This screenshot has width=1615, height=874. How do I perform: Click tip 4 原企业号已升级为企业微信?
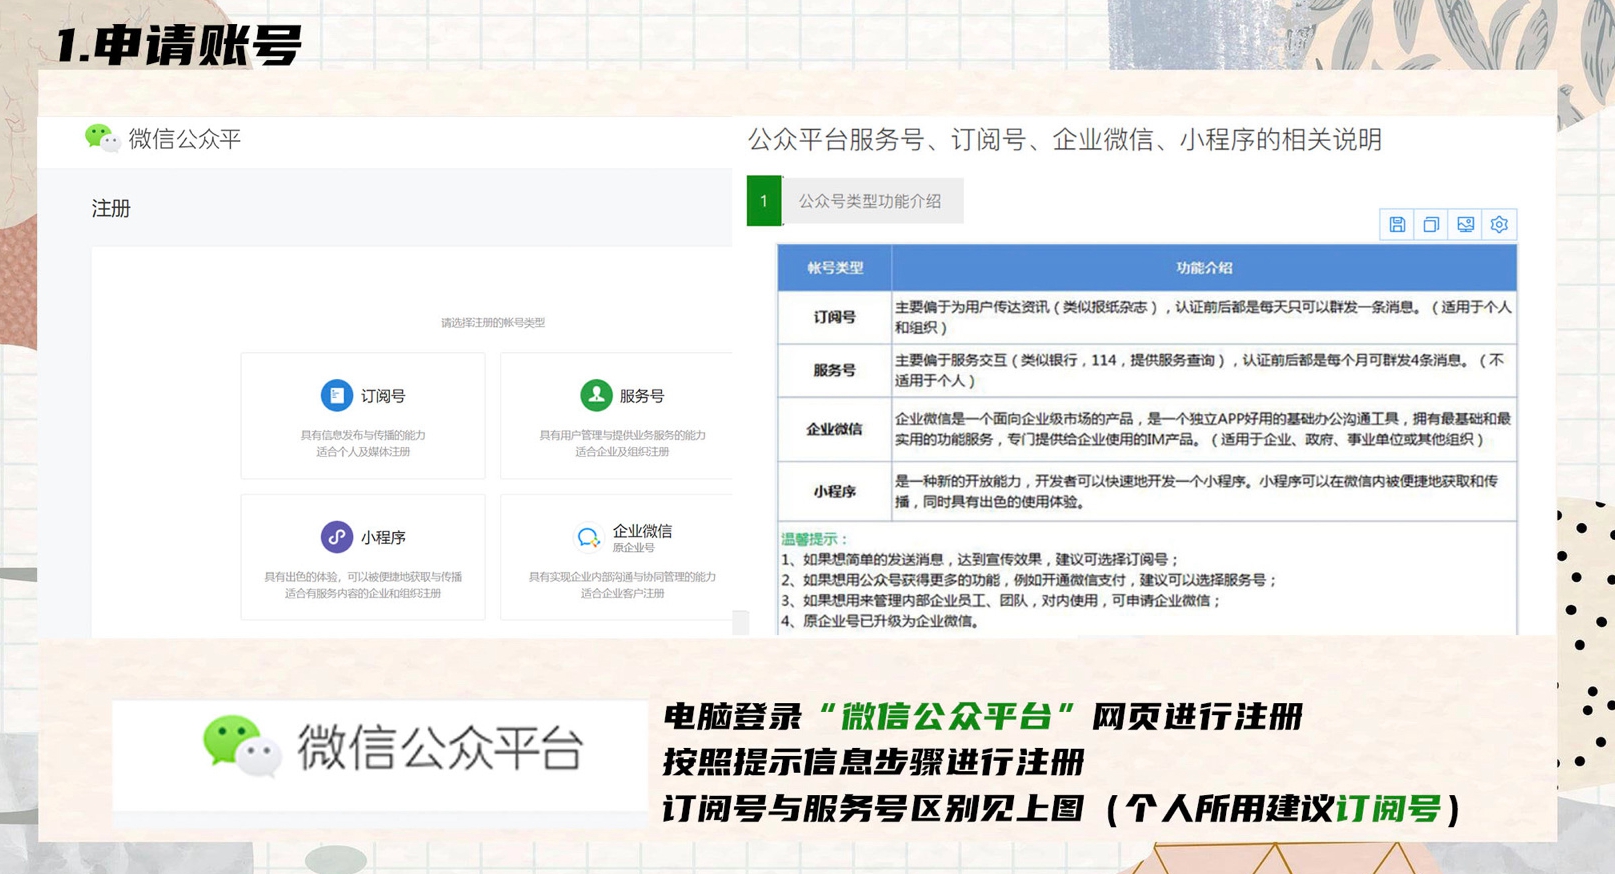[879, 621]
